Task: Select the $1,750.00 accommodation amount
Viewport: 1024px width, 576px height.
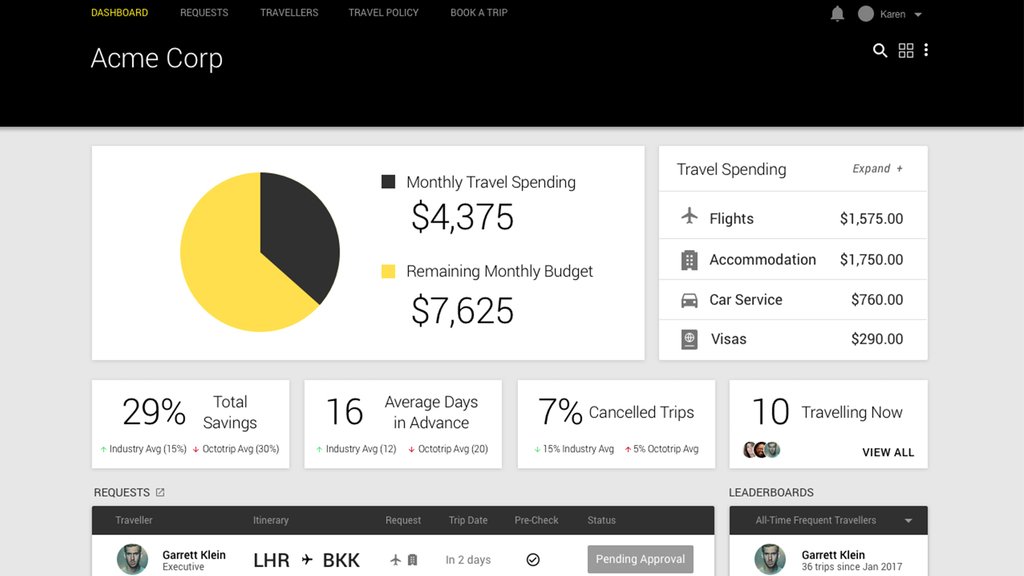Action: tap(871, 259)
